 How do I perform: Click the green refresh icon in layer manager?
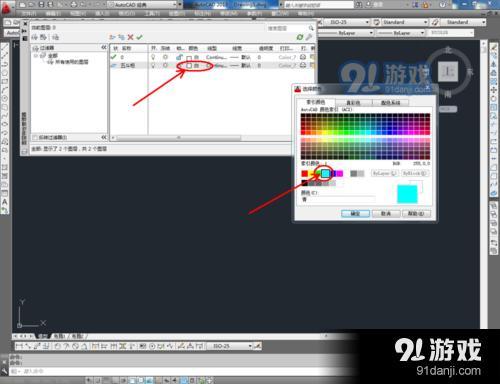(300, 37)
